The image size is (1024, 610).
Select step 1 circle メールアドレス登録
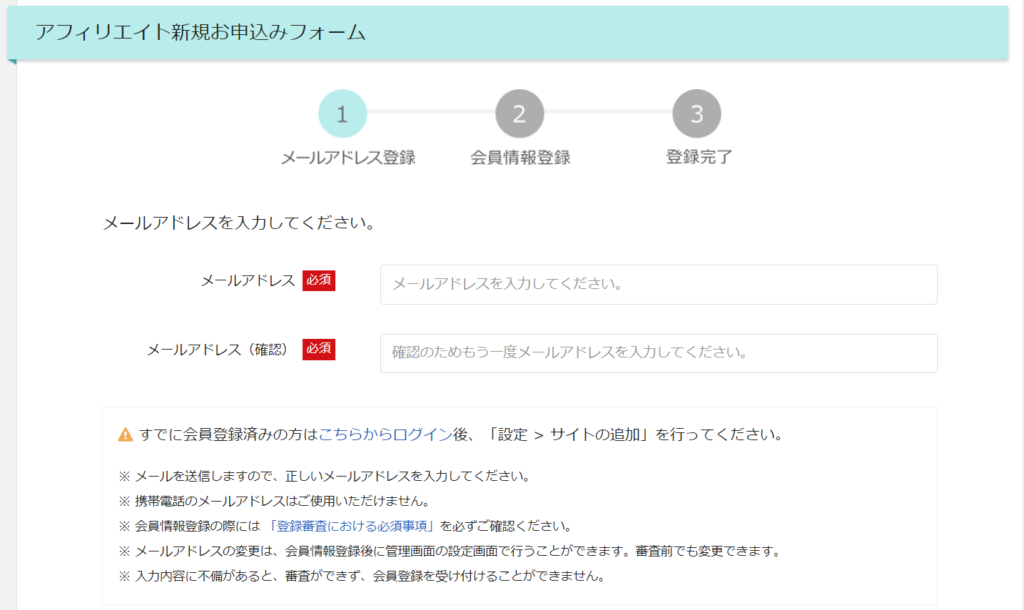click(x=342, y=114)
